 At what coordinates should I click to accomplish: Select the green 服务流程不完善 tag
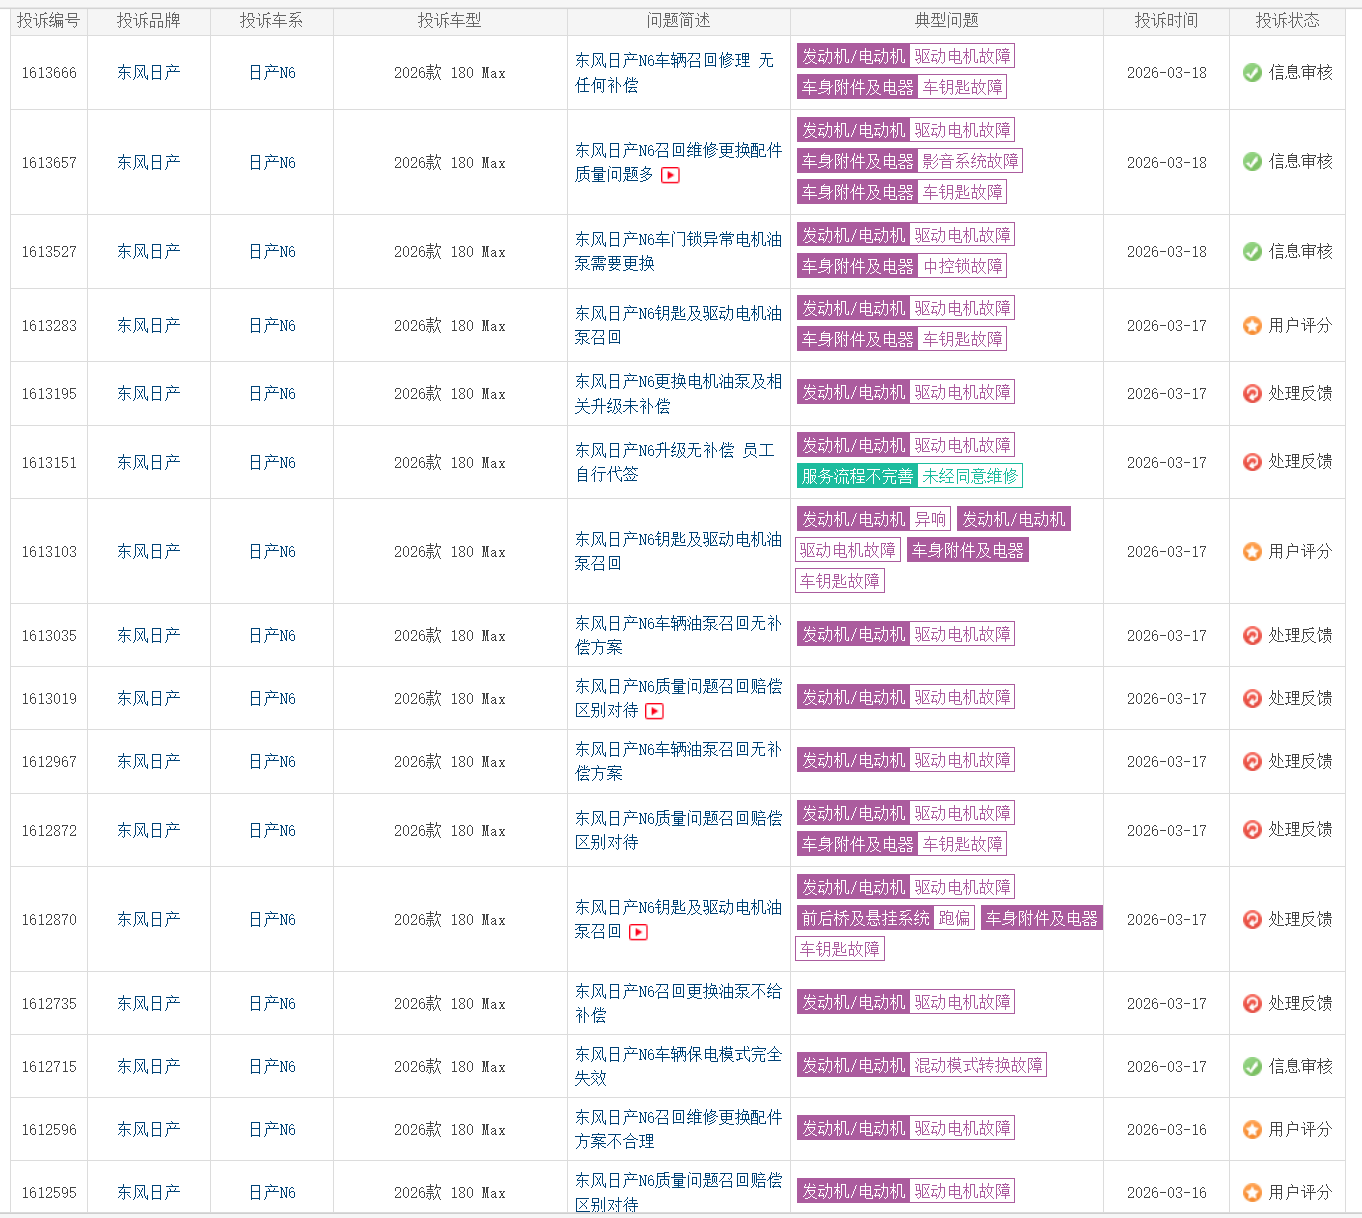click(x=857, y=476)
